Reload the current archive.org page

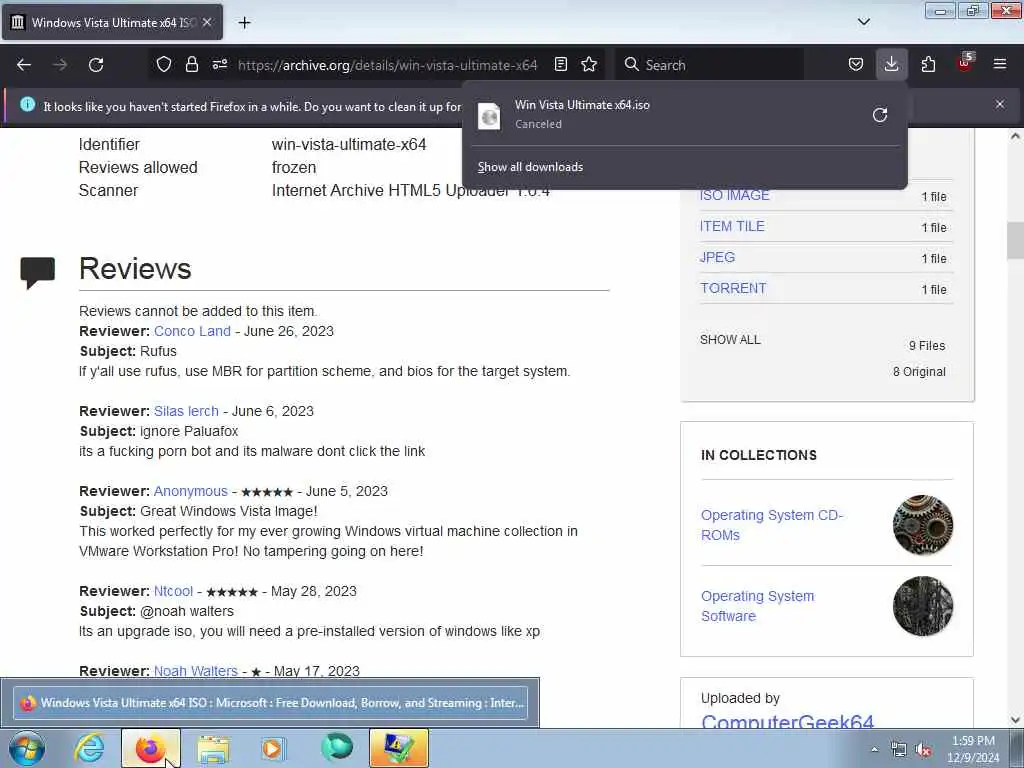[96, 65]
